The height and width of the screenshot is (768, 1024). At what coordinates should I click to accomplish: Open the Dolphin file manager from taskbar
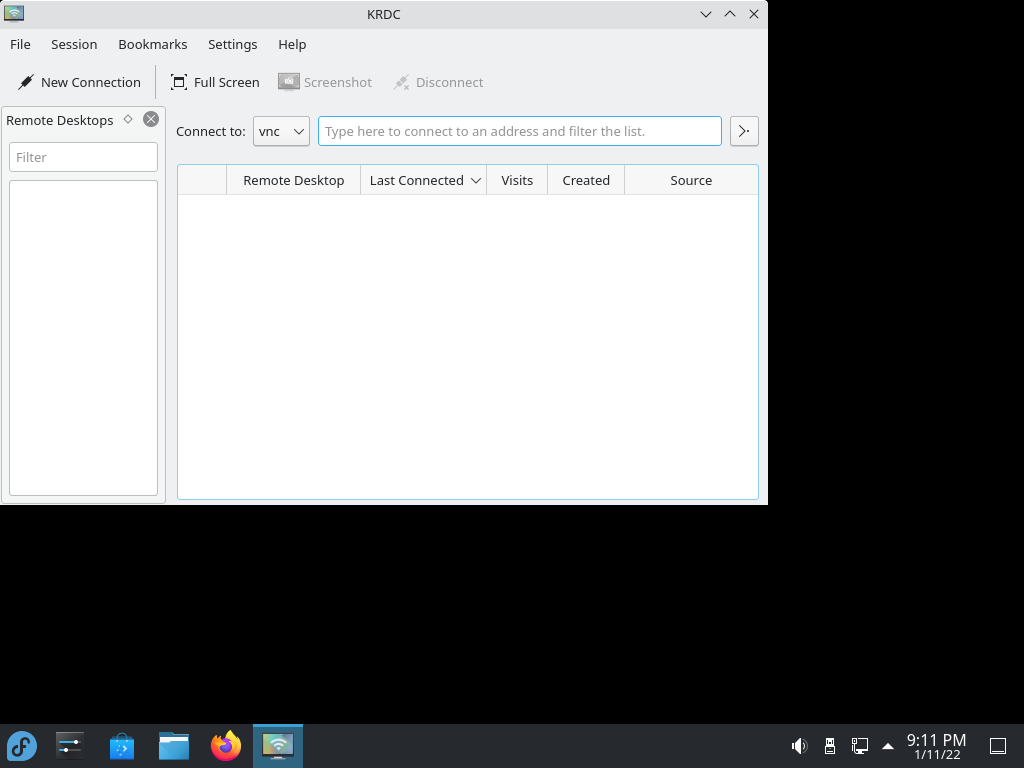tap(174, 746)
